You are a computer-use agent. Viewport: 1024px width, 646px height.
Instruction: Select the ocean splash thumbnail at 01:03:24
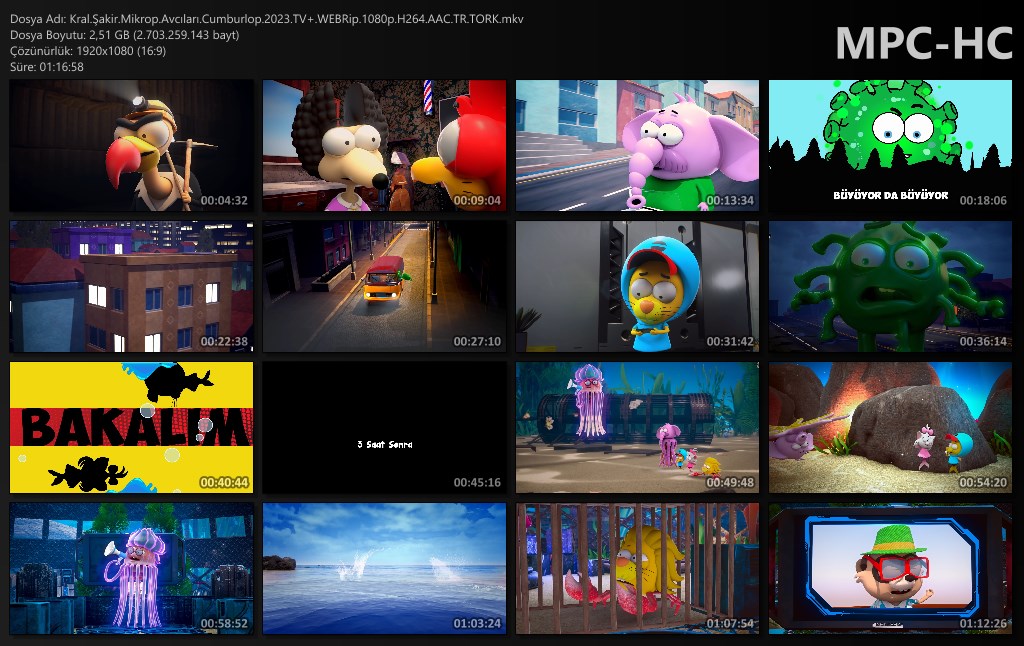pos(384,568)
